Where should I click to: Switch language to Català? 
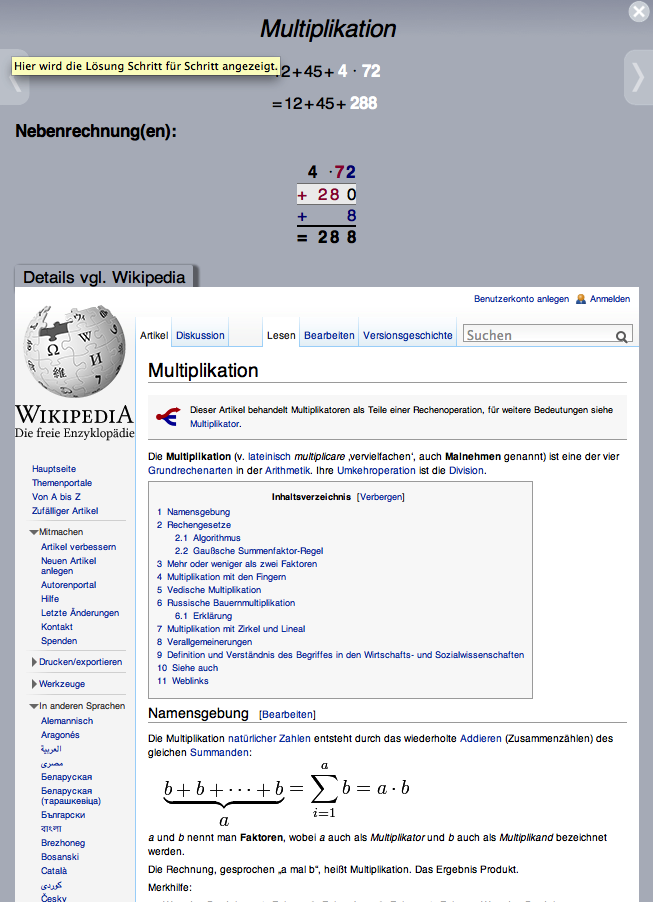click(54, 871)
